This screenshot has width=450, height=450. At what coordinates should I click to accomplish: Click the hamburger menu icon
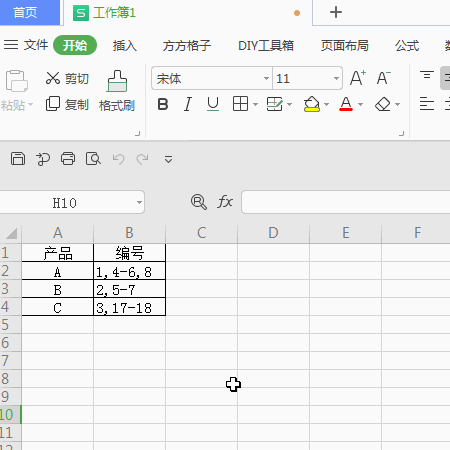coord(11,45)
